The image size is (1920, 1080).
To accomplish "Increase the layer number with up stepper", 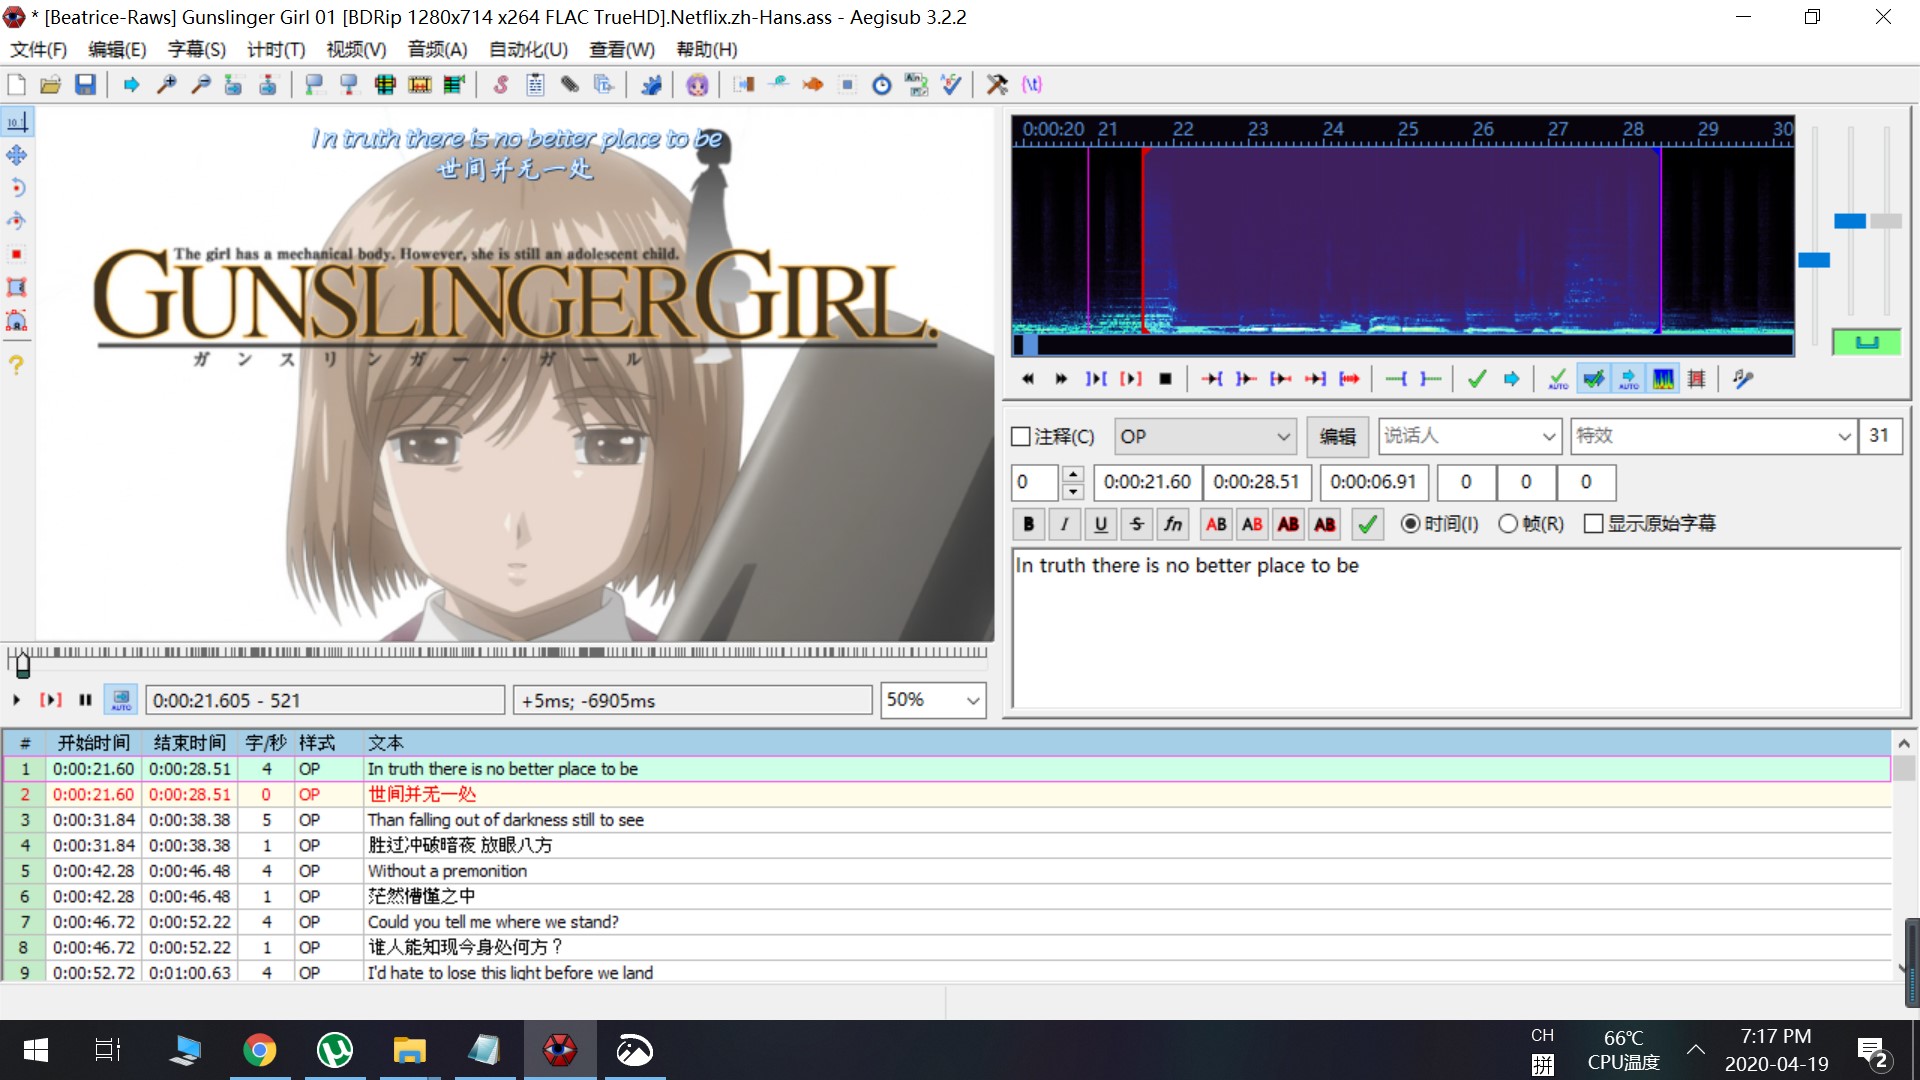I will pos(1073,474).
